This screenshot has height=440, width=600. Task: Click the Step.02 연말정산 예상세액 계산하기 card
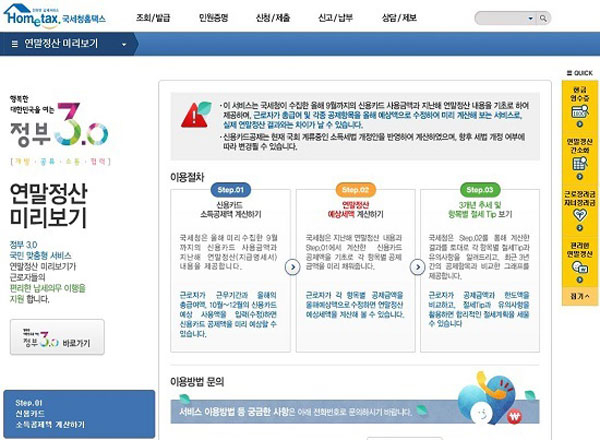click(x=353, y=265)
